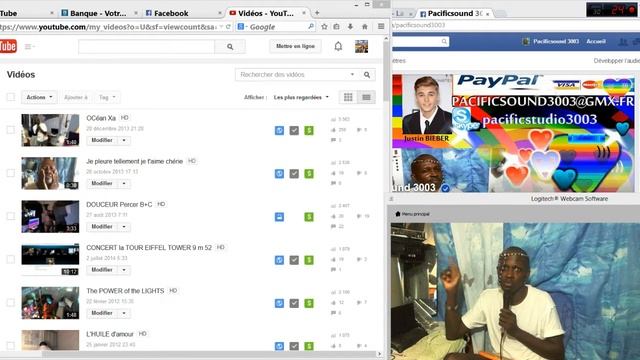Go to the browser home icon
Screen dimensions: 640x360
point(364,27)
